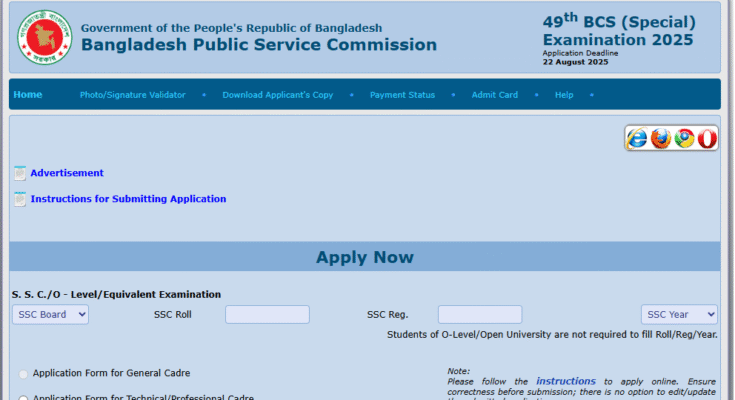Click the Internet Explorer browser icon
This screenshot has width=735, height=400.
pos(637,138)
